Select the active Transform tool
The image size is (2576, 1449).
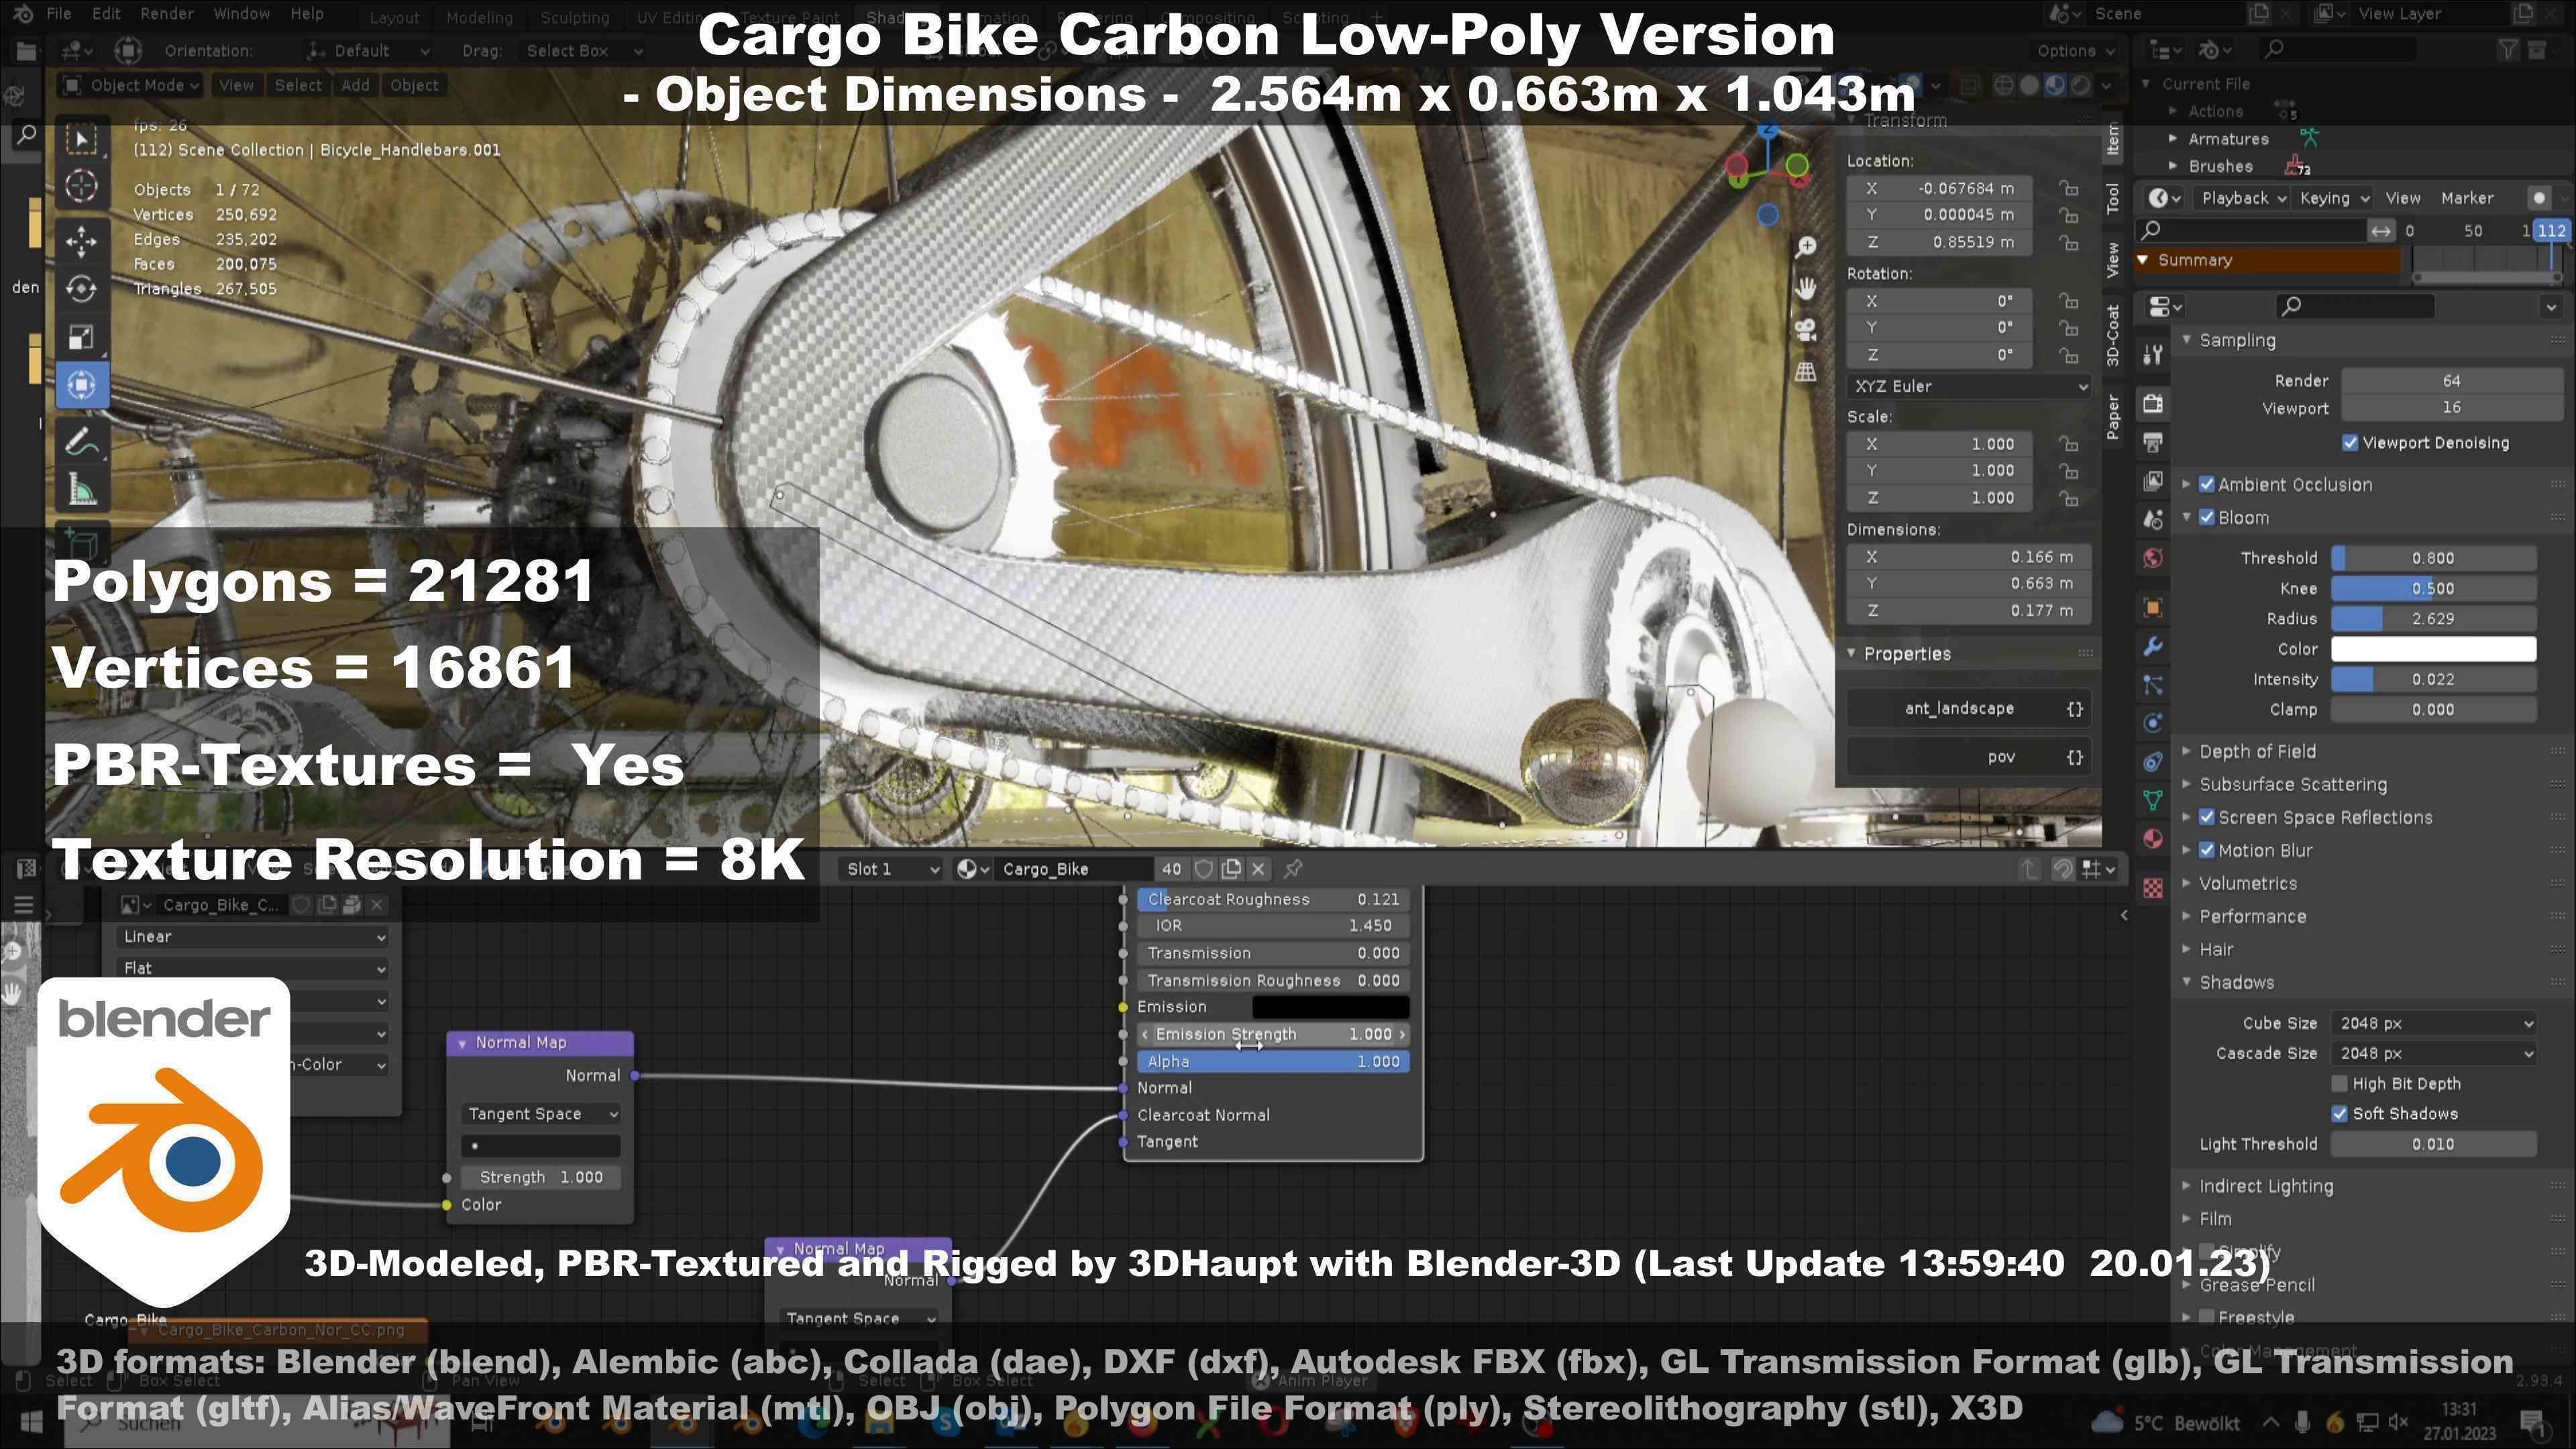pyautogui.click(x=82, y=385)
